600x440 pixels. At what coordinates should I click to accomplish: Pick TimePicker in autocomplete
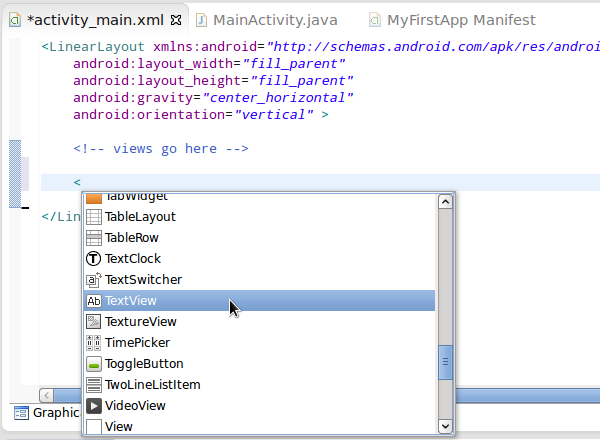259,343
